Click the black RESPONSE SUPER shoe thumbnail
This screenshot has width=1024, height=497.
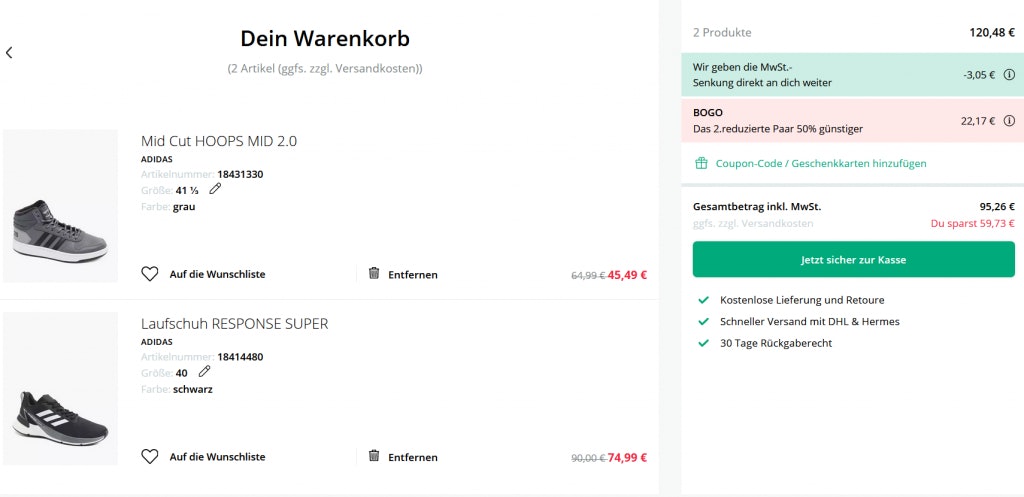(x=60, y=389)
